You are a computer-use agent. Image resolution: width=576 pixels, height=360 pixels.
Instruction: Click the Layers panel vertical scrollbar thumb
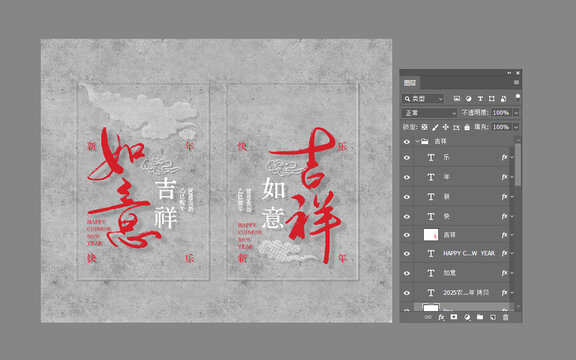coord(518,165)
